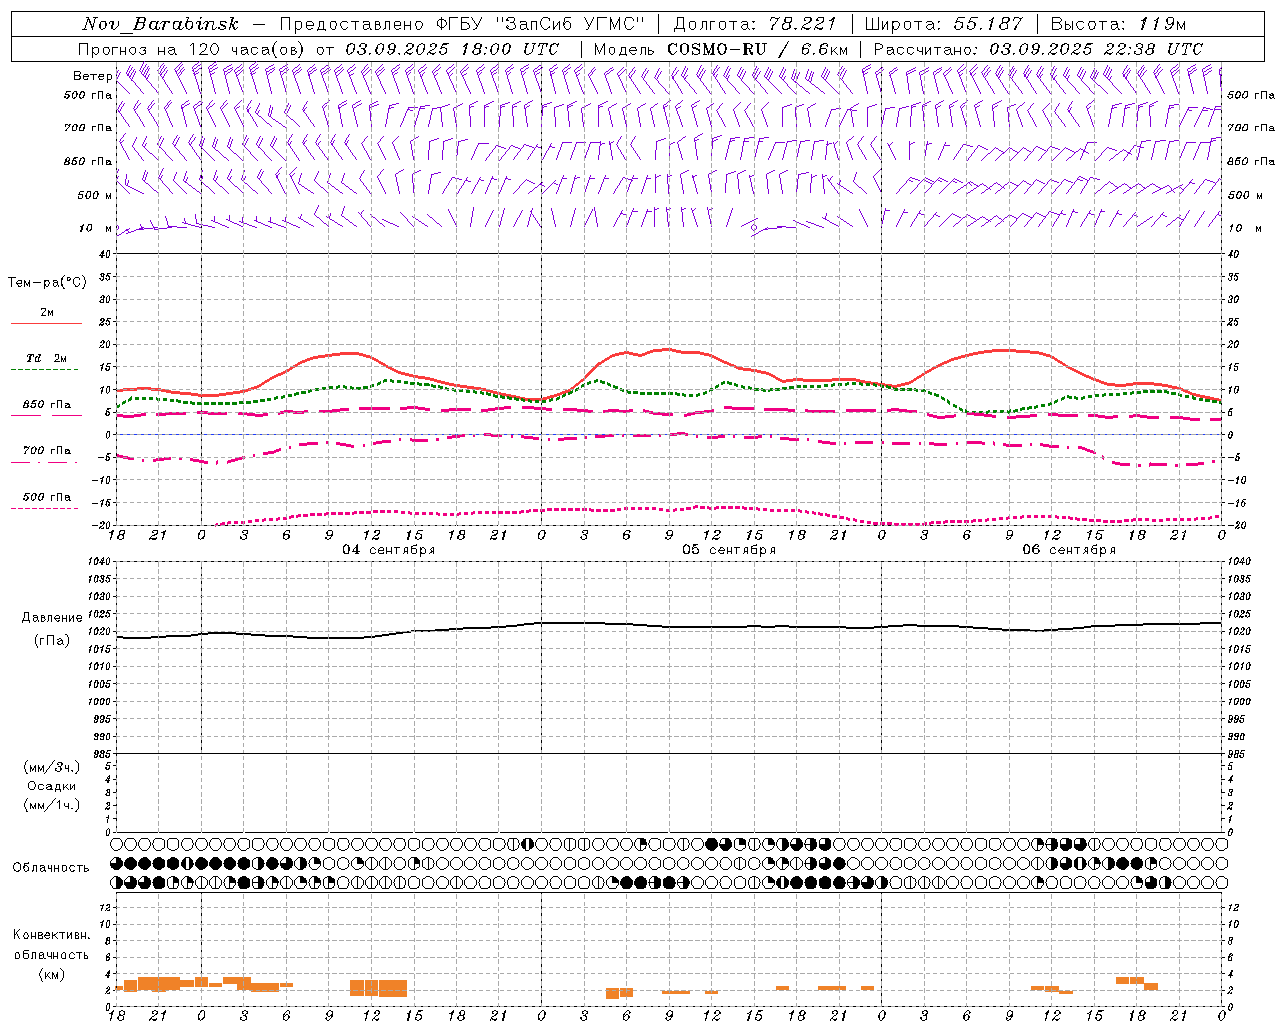
Task: Click the forecast start time 03.09.2025 18:00 UTC
Action: 452,49
